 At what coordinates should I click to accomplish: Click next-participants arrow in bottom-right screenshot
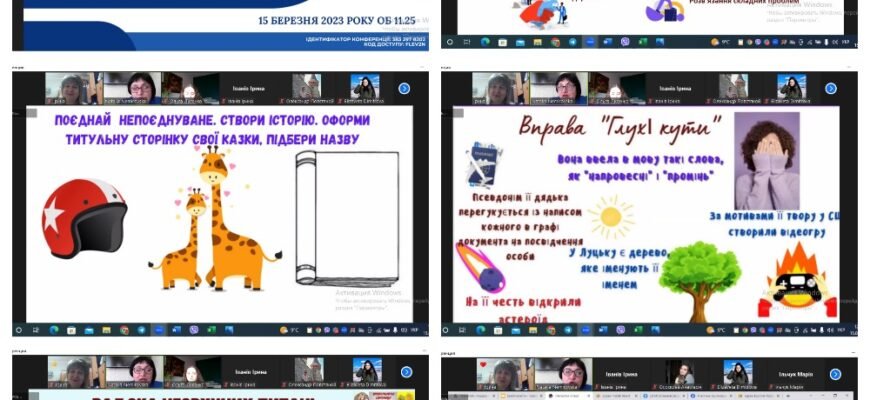(835, 374)
